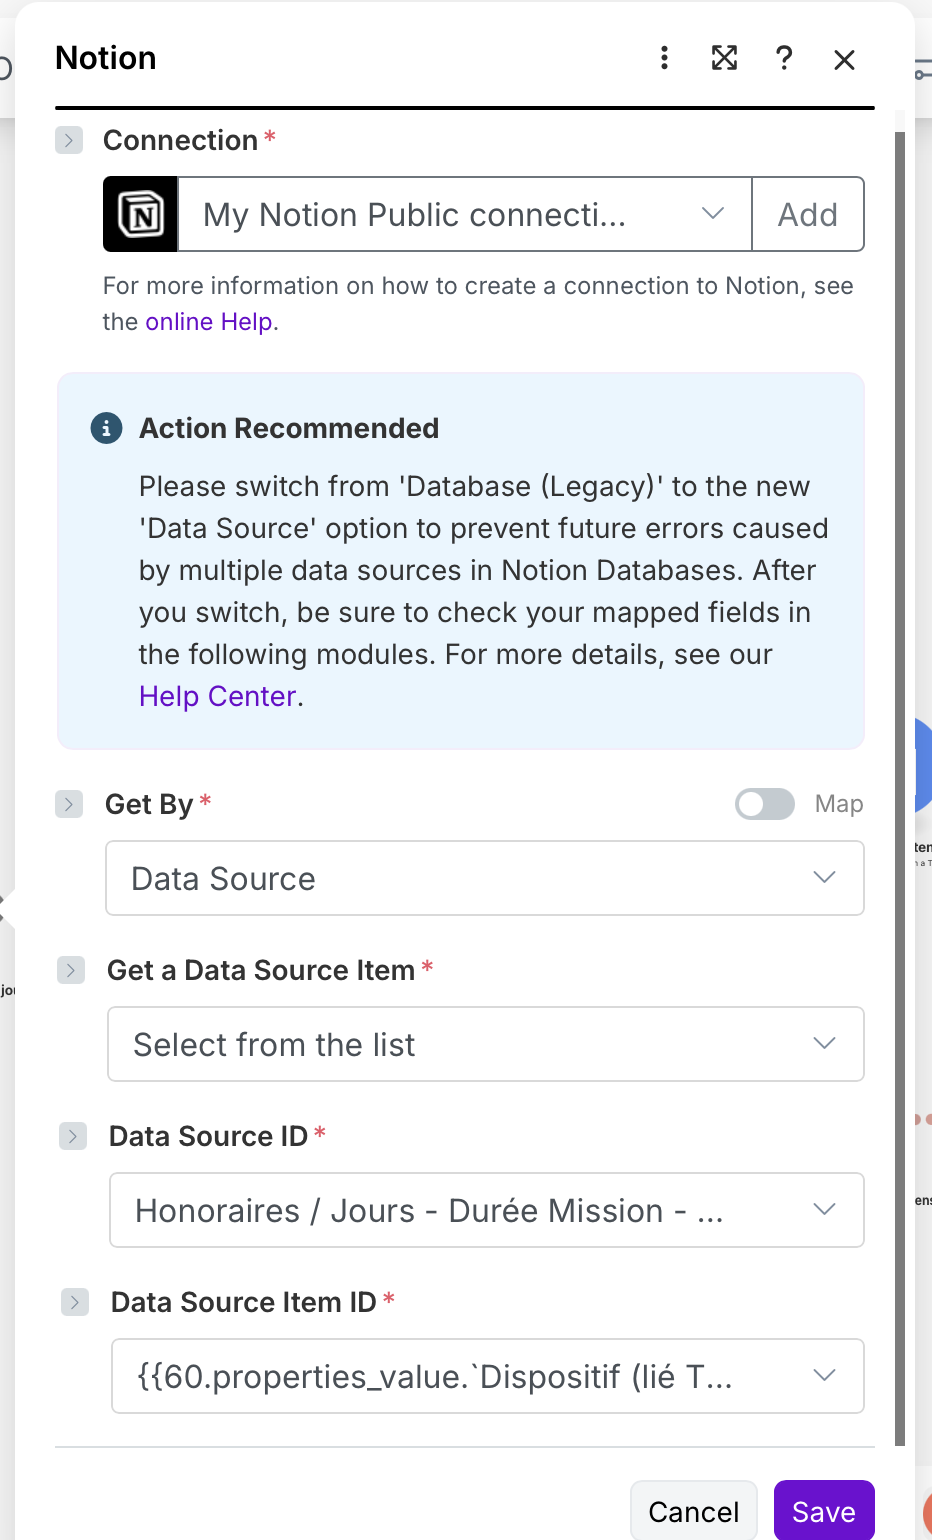Click the info icon in Action Recommended

point(106,428)
